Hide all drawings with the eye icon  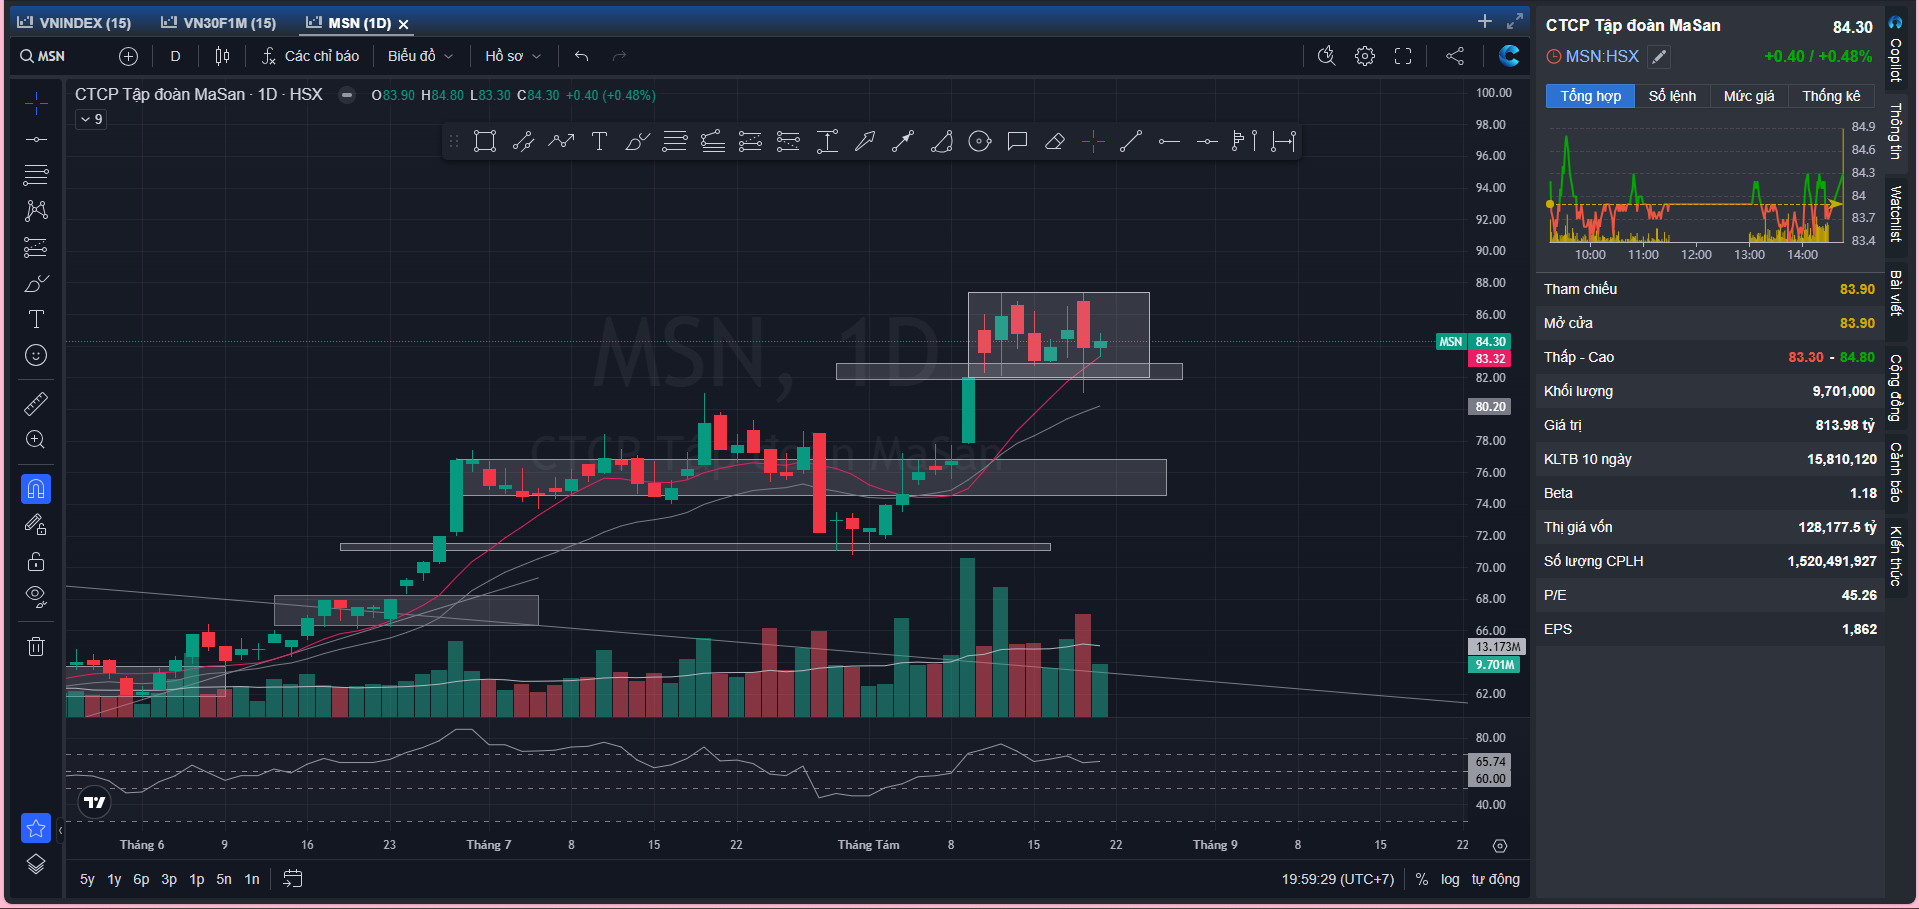(36, 597)
